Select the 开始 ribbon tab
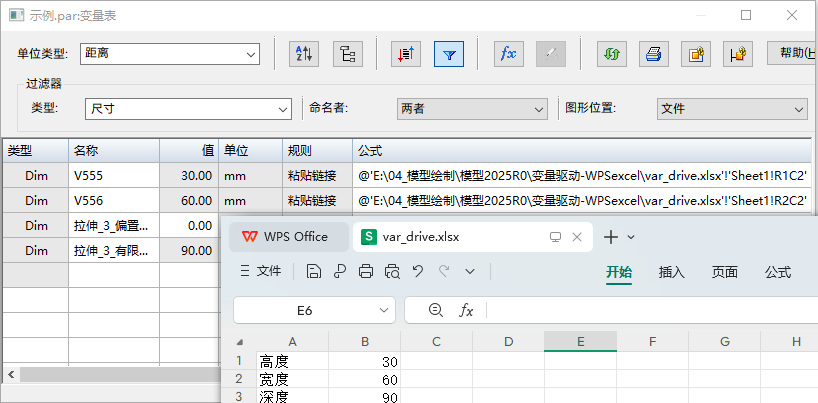This screenshot has width=818, height=403. click(619, 272)
